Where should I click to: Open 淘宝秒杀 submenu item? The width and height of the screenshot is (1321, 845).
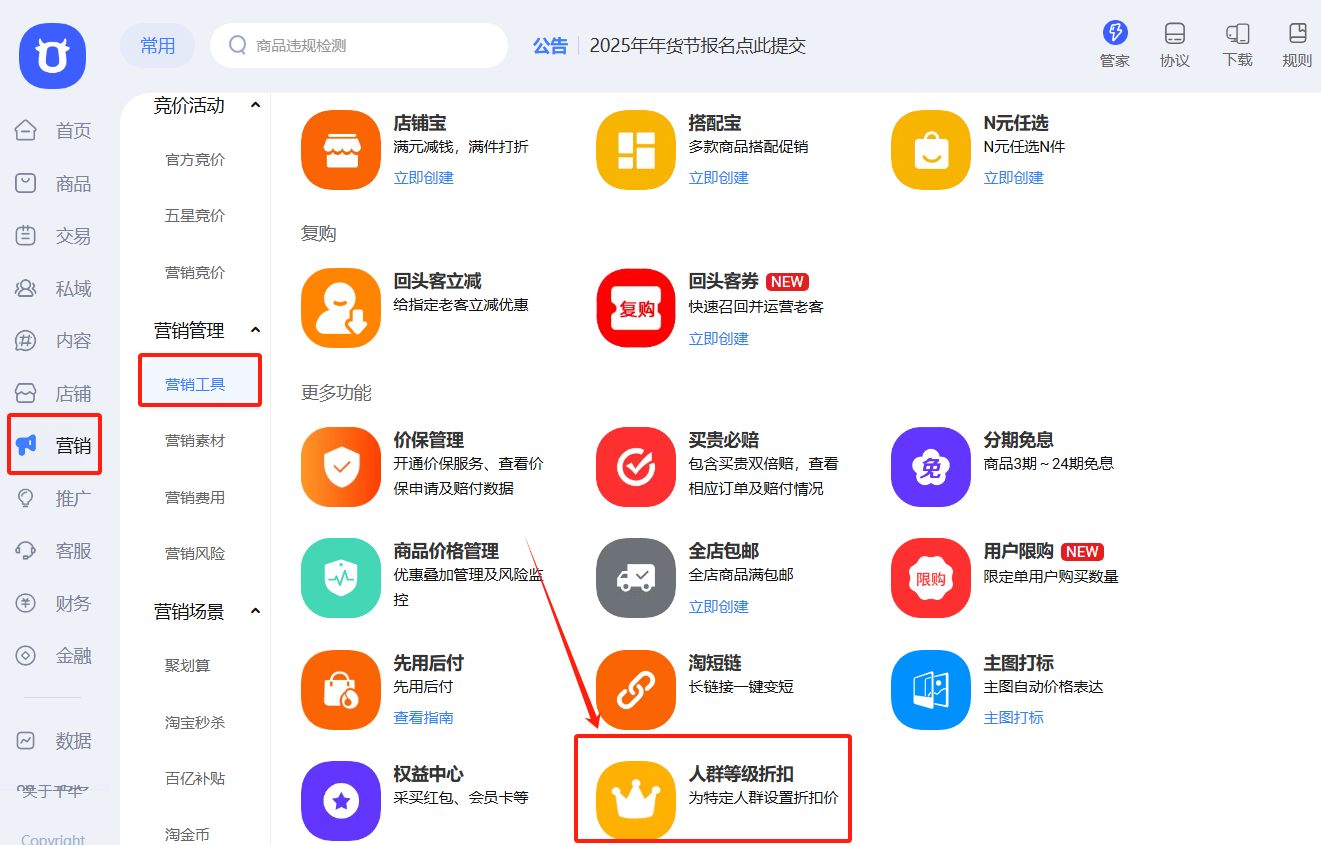coord(195,722)
